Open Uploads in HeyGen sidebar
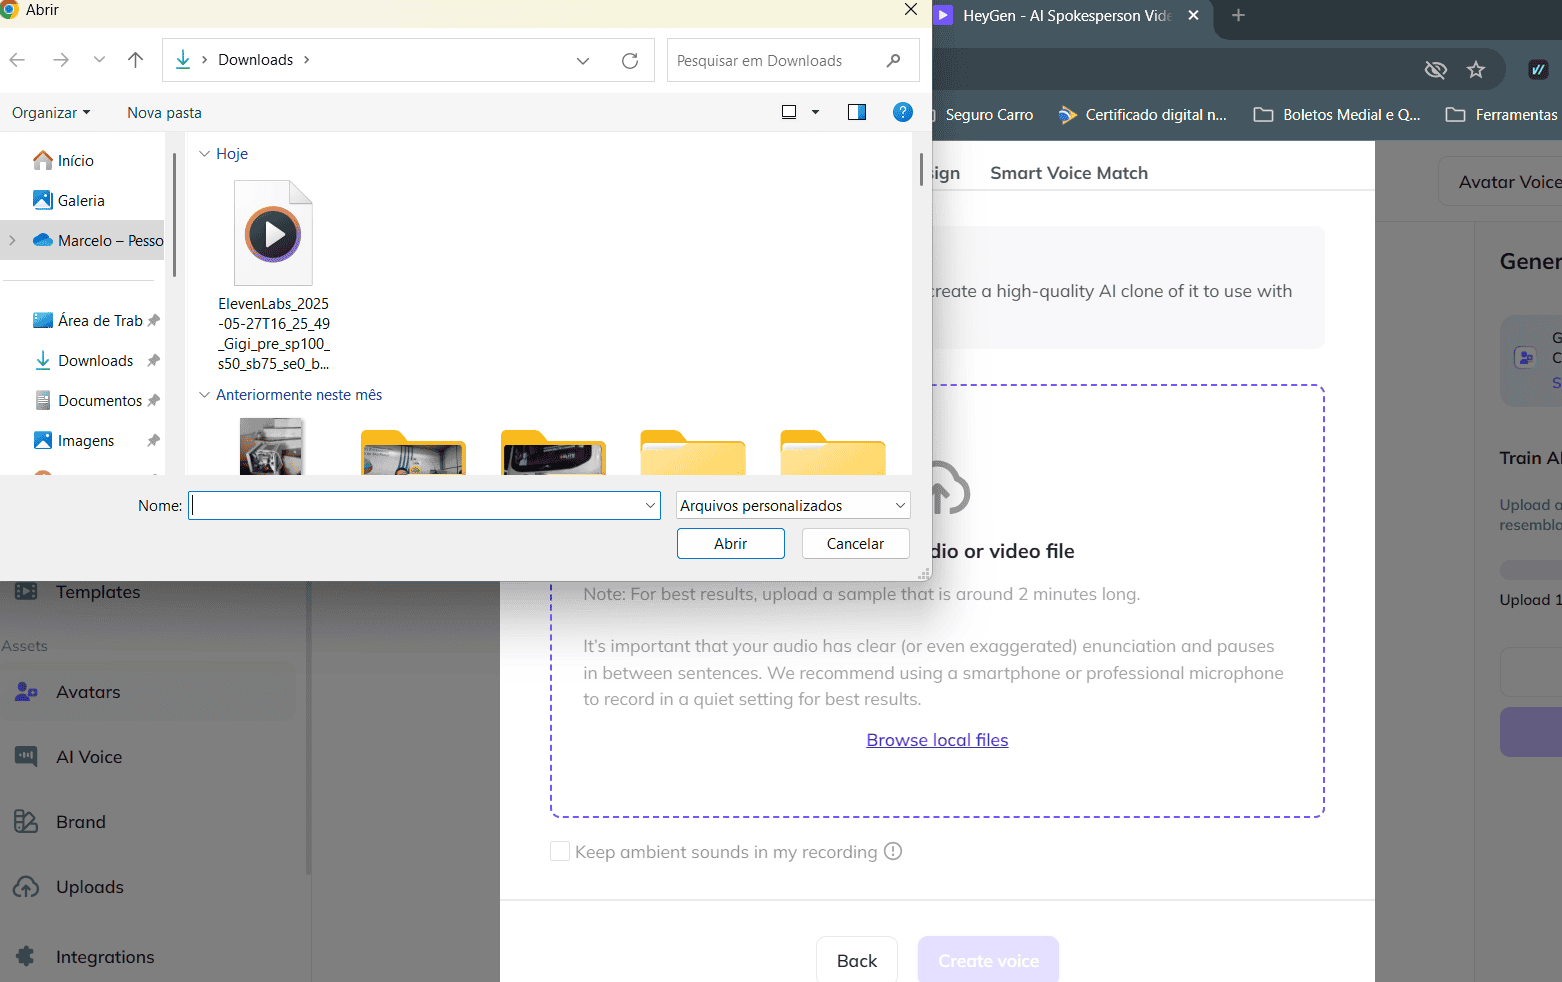 pyautogui.click(x=89, y=887)
